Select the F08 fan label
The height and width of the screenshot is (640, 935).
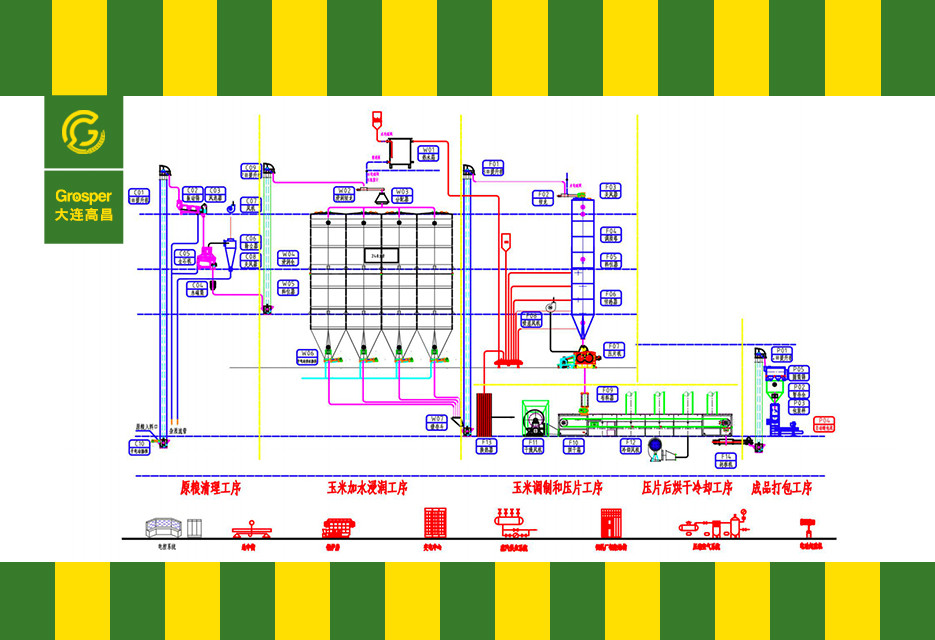coord(531,319)
